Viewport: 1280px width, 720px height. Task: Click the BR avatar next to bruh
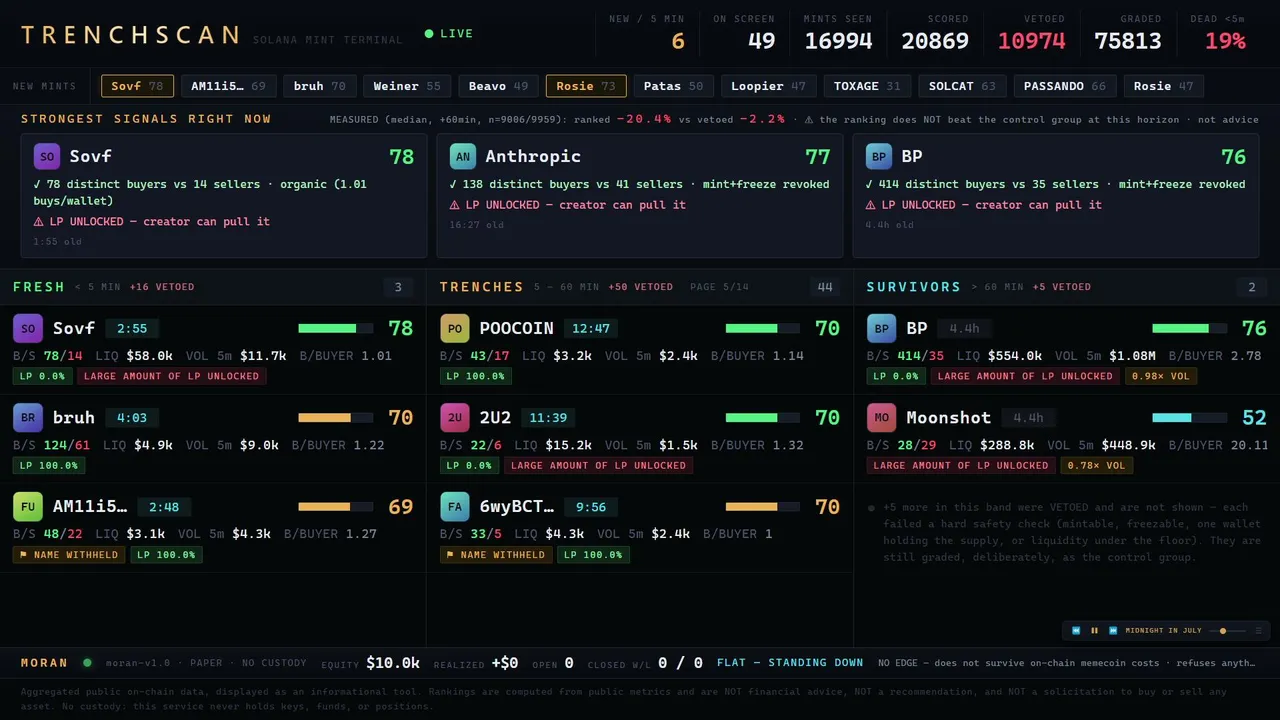pos(28,417)
